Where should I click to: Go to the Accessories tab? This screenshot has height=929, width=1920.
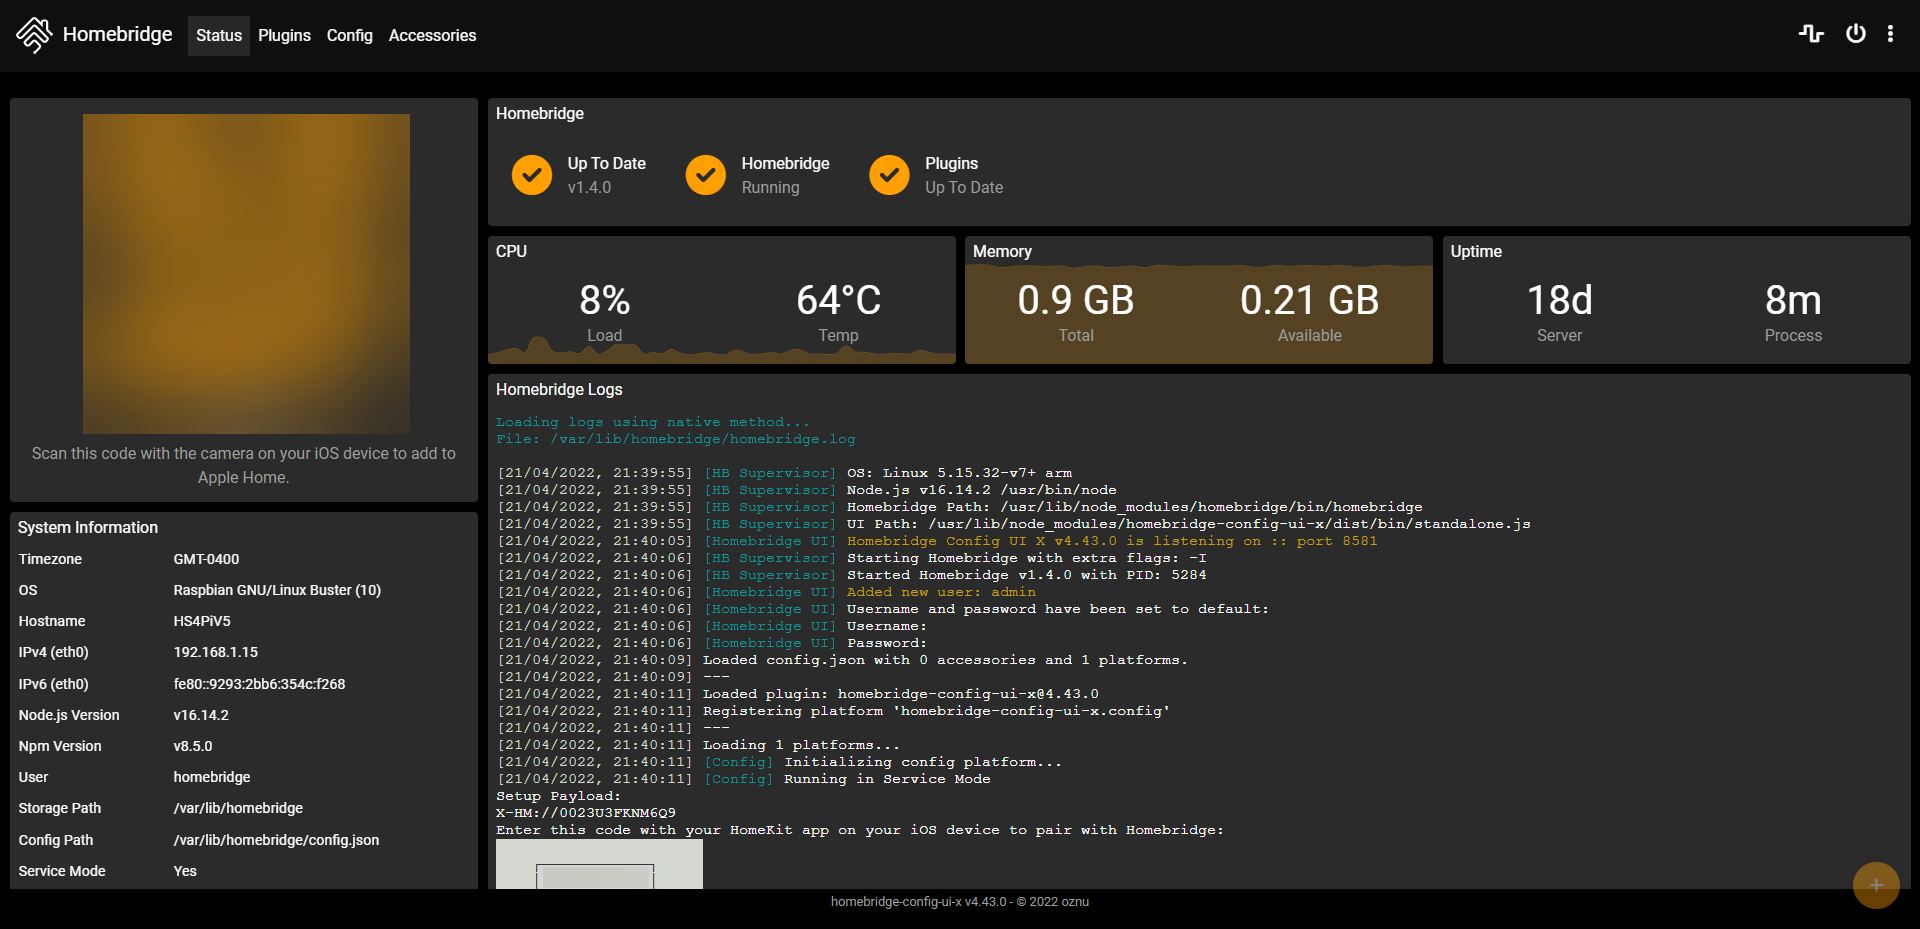(432, 35)
